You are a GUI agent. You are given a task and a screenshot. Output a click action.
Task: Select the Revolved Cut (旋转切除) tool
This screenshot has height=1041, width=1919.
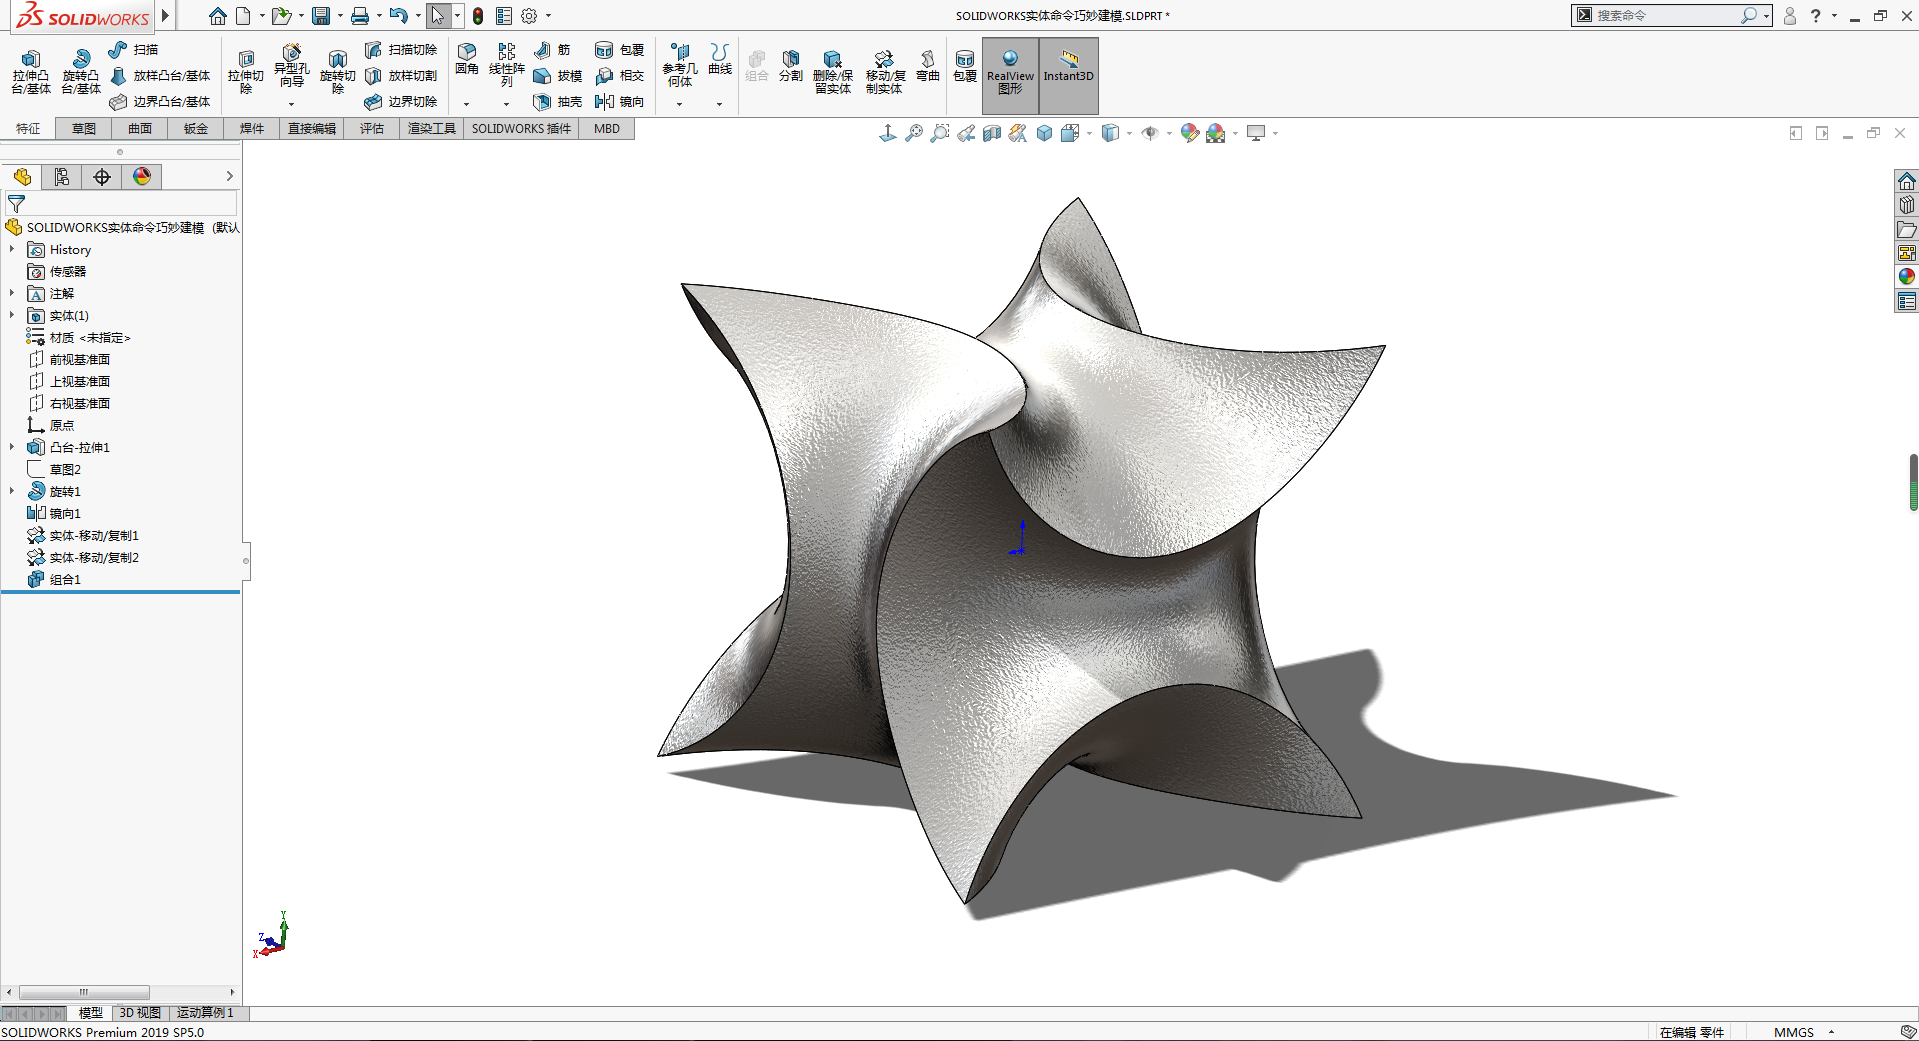tap(338, 72)
